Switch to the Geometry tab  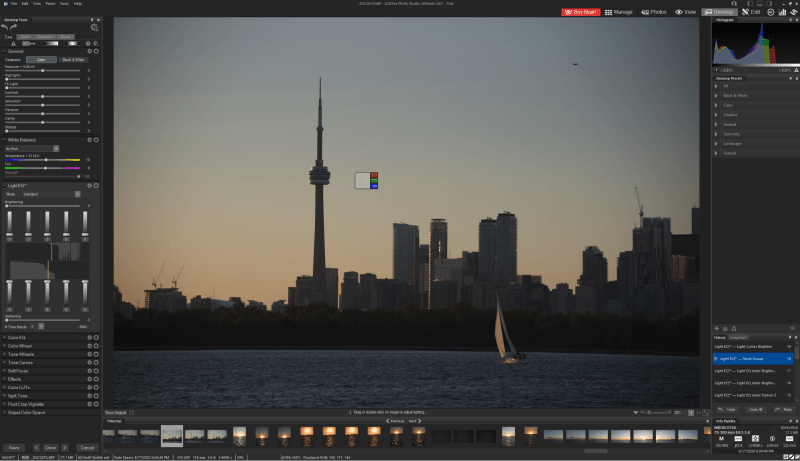point(44,37)
